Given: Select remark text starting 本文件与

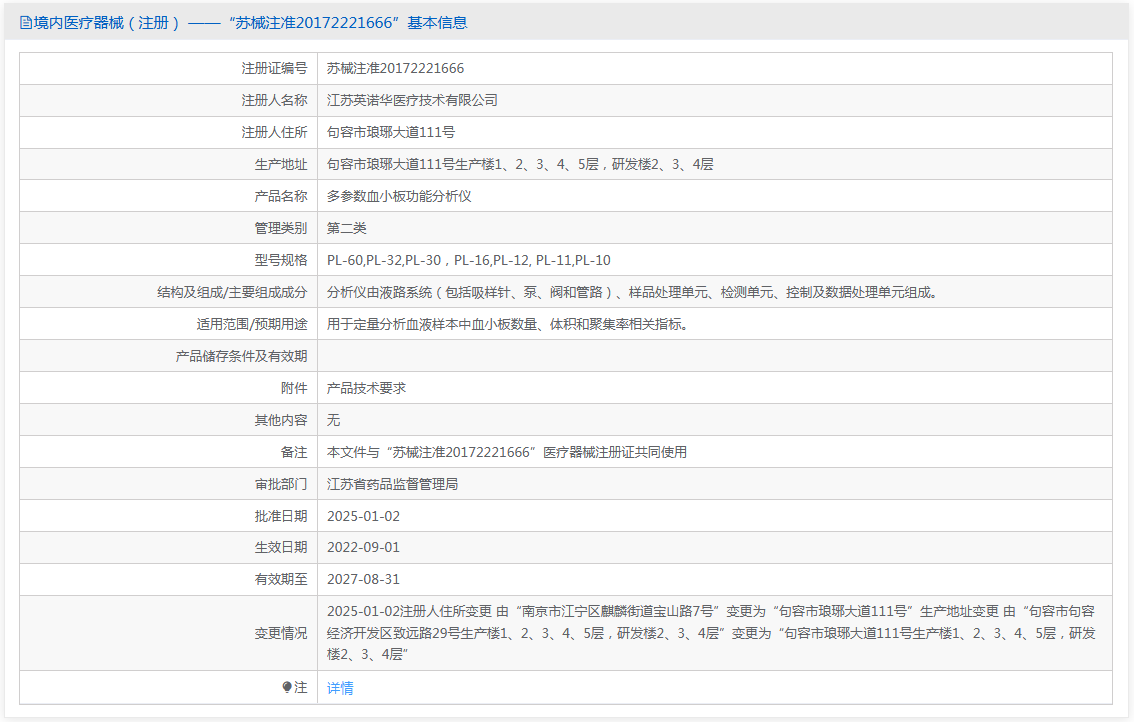Looking at the screenshot, I should pos(507,452).
